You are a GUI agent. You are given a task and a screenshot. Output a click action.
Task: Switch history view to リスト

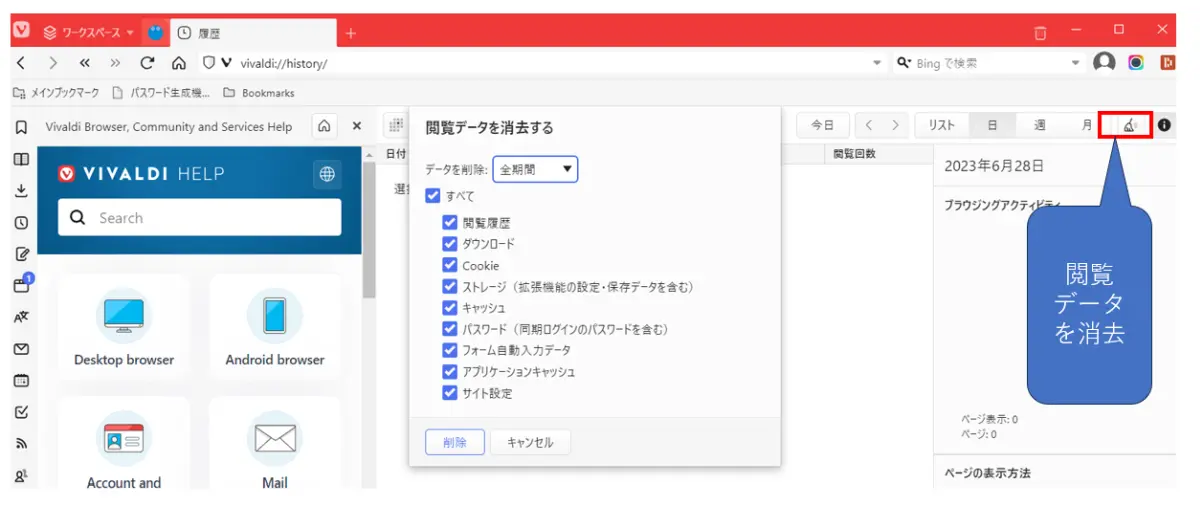coord(941,125)
